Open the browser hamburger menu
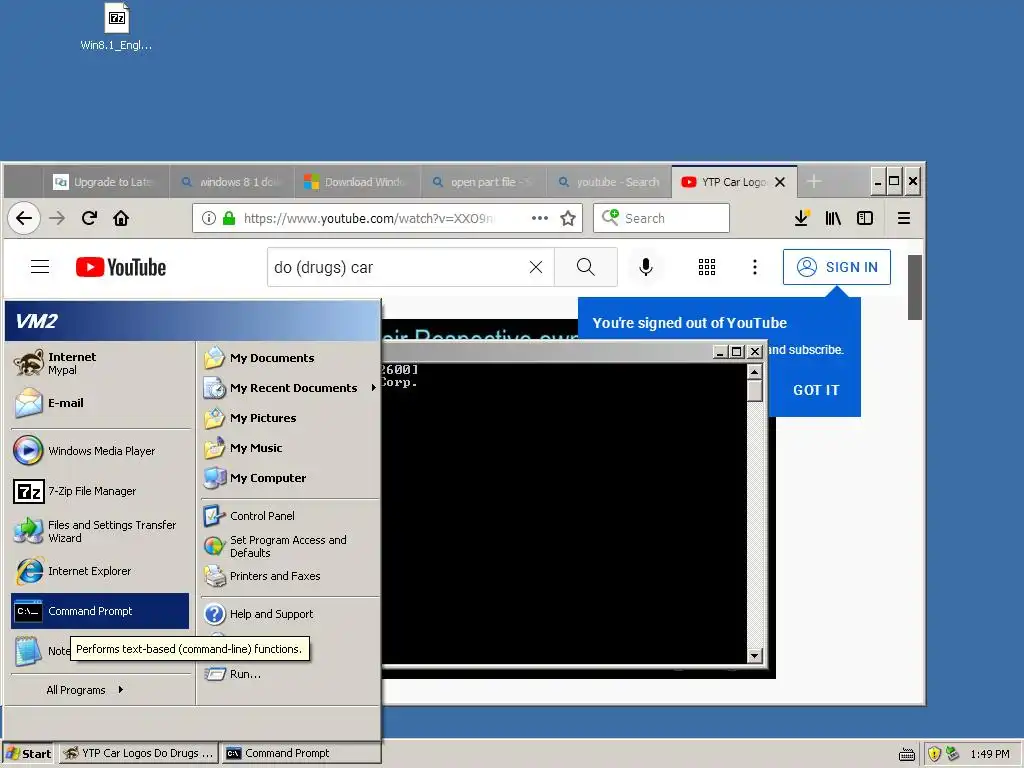Screen dimensions: 1024x768 click(904, 218)
